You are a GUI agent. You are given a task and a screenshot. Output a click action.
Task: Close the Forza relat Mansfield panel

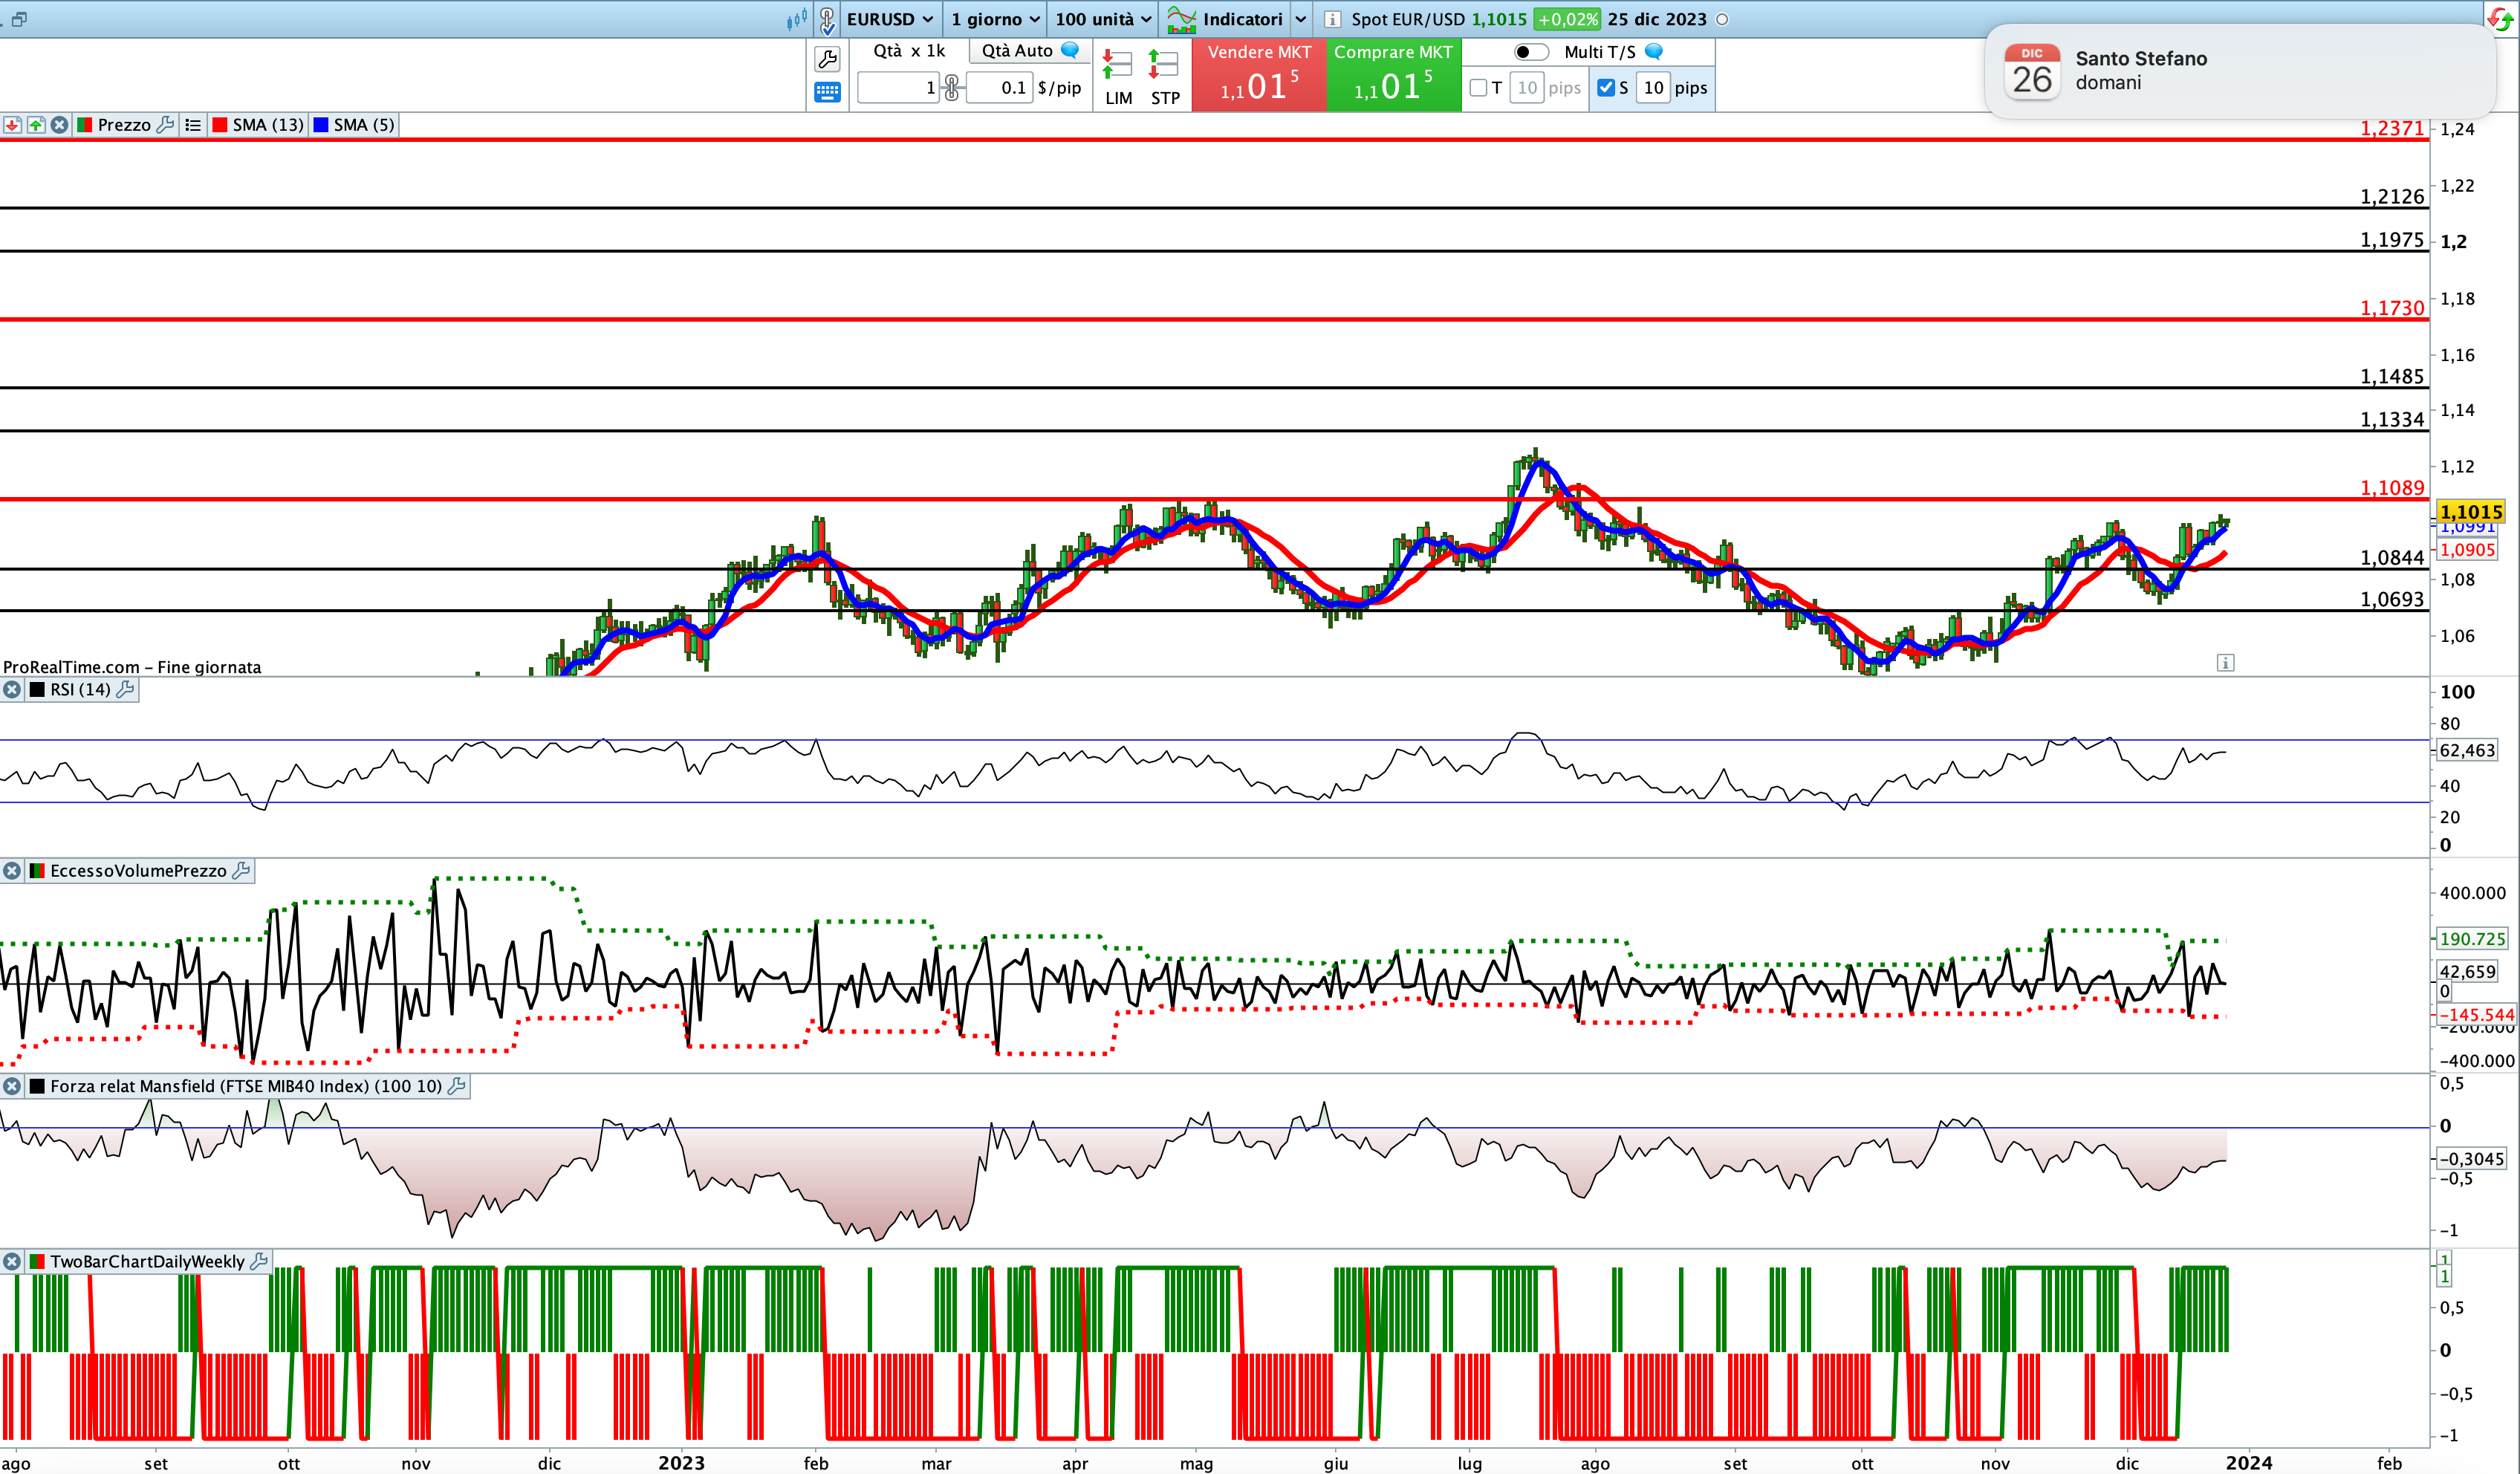click(12, 1086)
